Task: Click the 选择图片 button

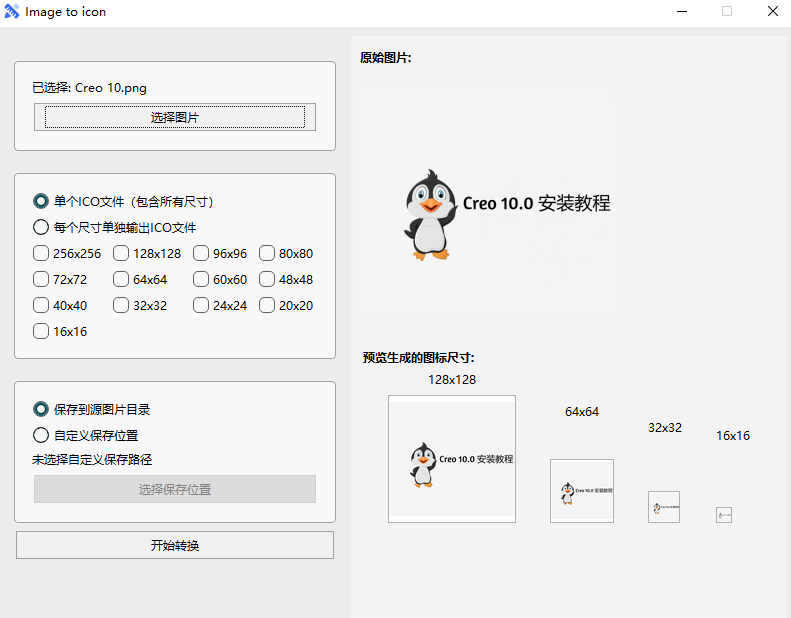Action: click(x=175, y=117)
